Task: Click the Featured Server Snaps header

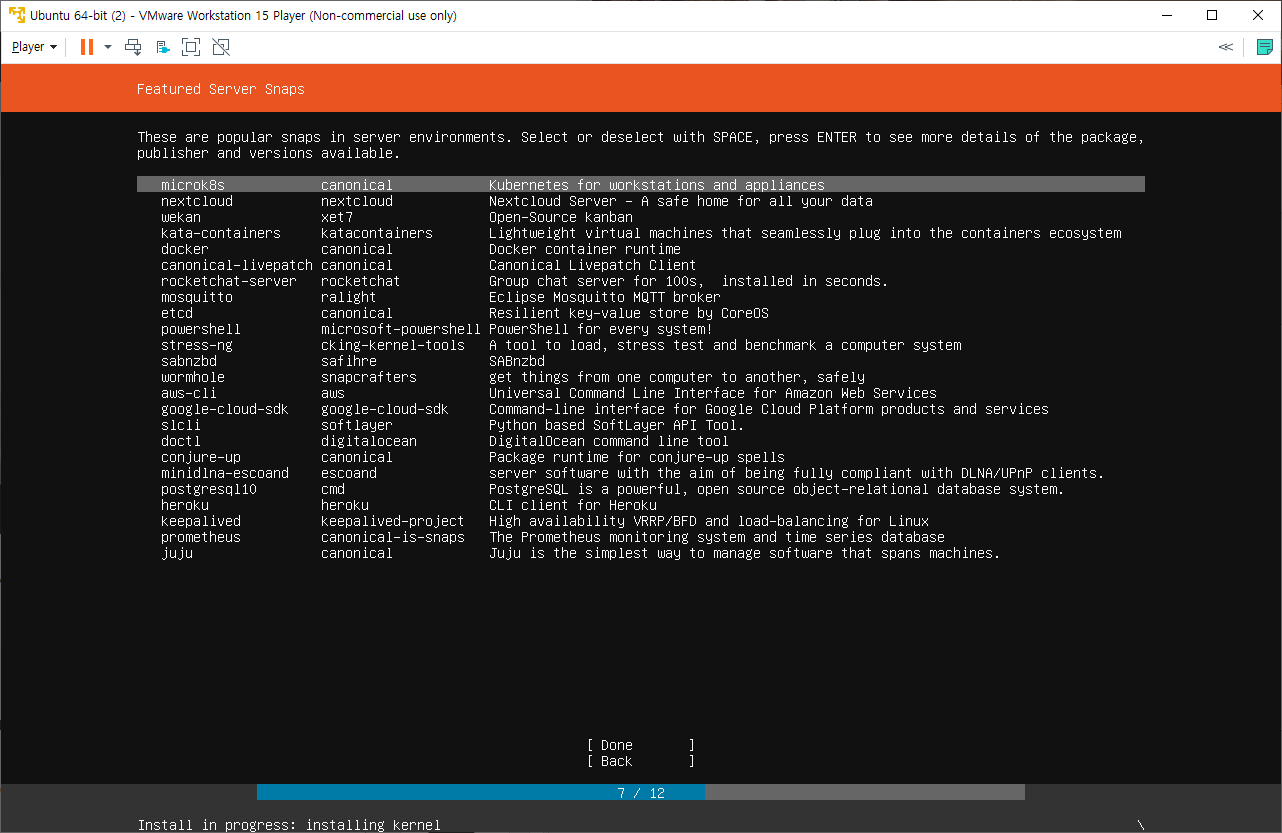Action: [x=221, y=89]
